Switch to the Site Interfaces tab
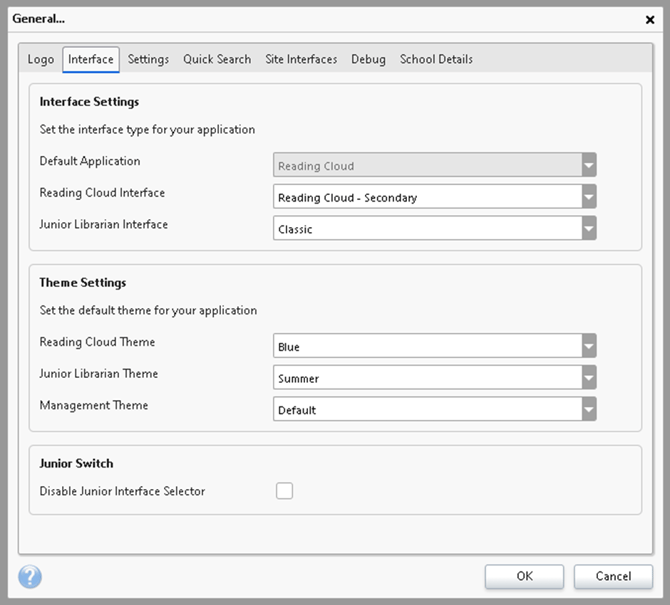This screenshot has width=670, height=605. pyautogui.click(x=301, y=59)
